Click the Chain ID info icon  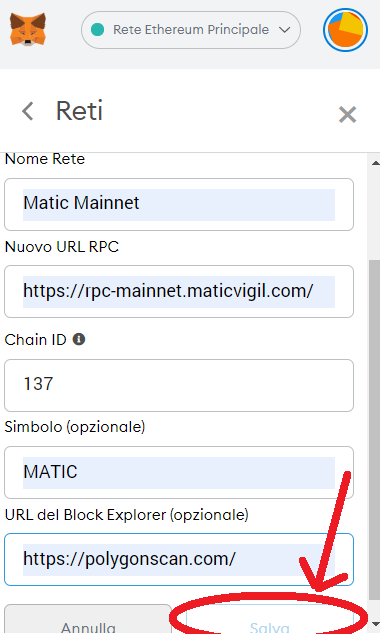tap(79, 339)
